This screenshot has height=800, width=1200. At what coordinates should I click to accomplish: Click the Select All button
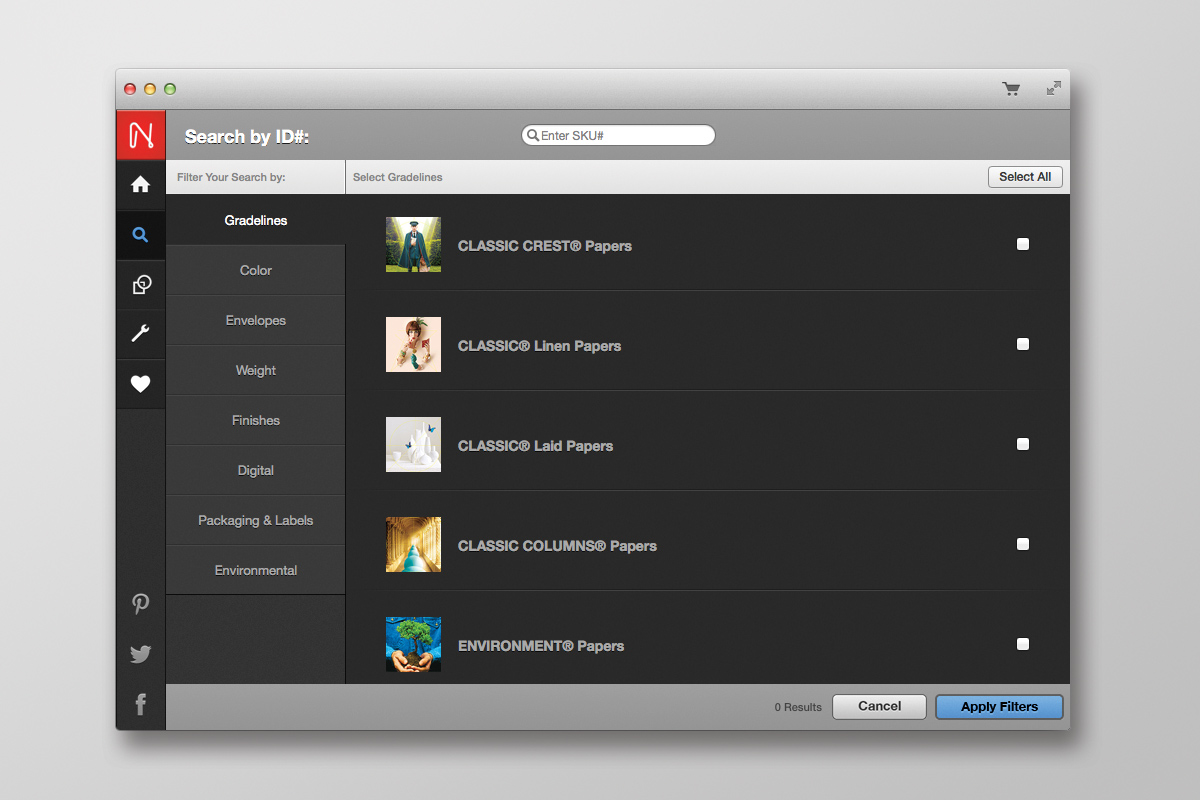pos(1024,177)
